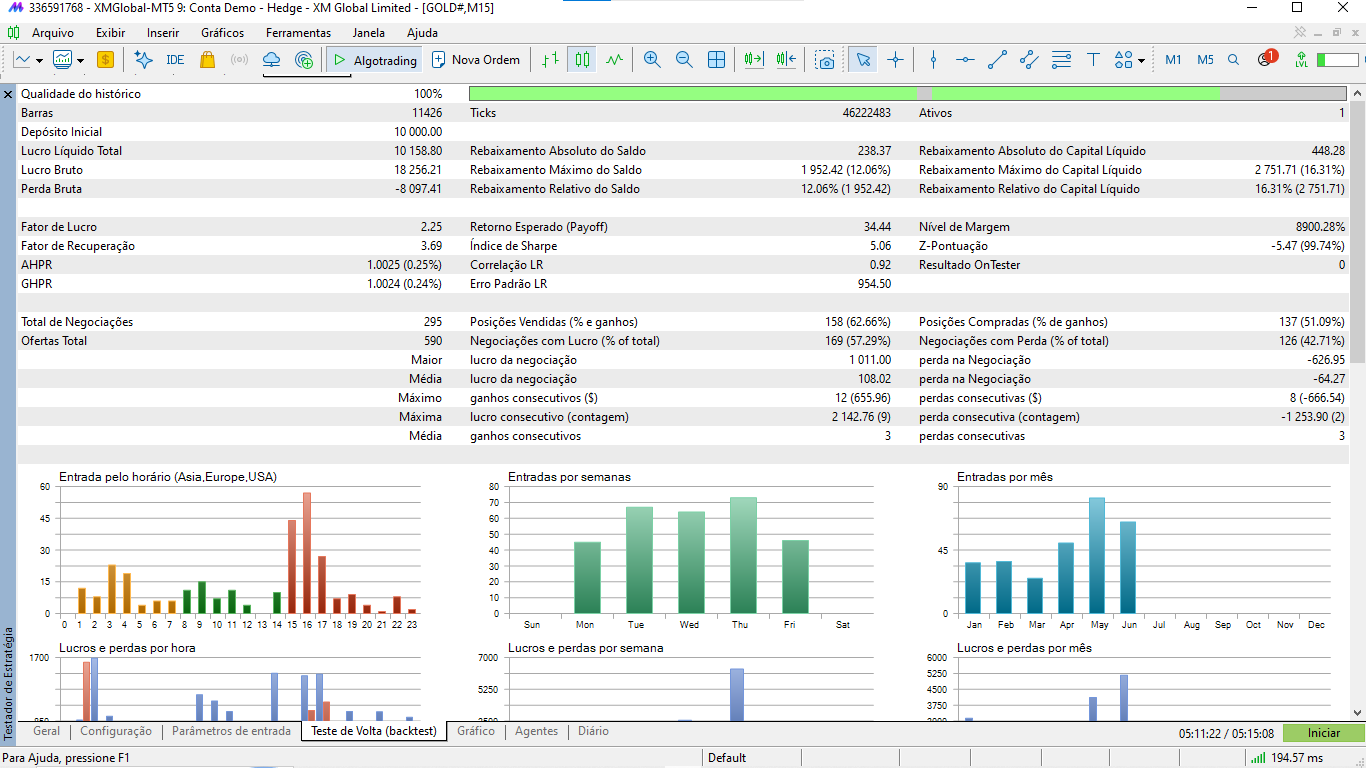Select the vertical line drawing tool
The height and width of the screenshot is (768, 1366).
point(933,60)
